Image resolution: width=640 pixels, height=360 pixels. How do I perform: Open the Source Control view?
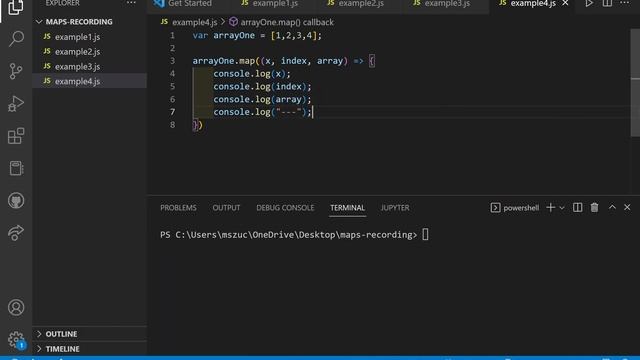pyautogui.click(x=16, y=71)
